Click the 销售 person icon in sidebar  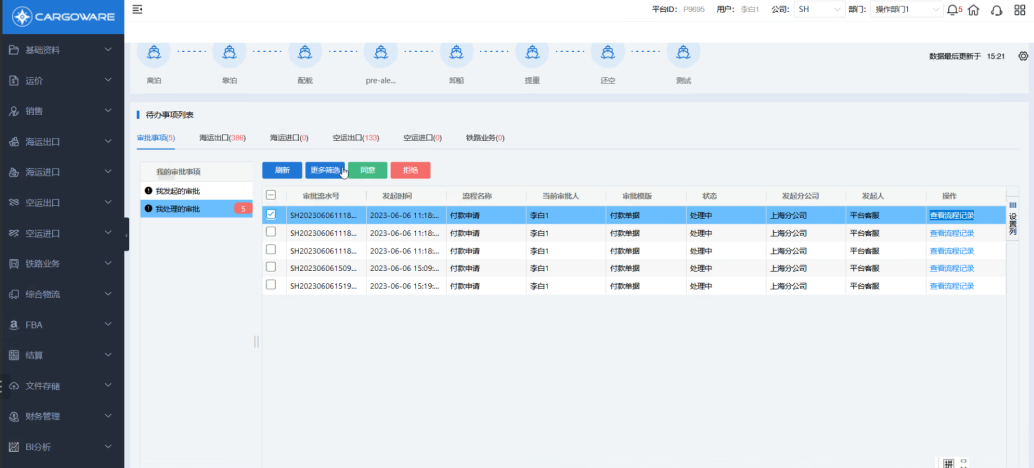click(x=13, y=111)
